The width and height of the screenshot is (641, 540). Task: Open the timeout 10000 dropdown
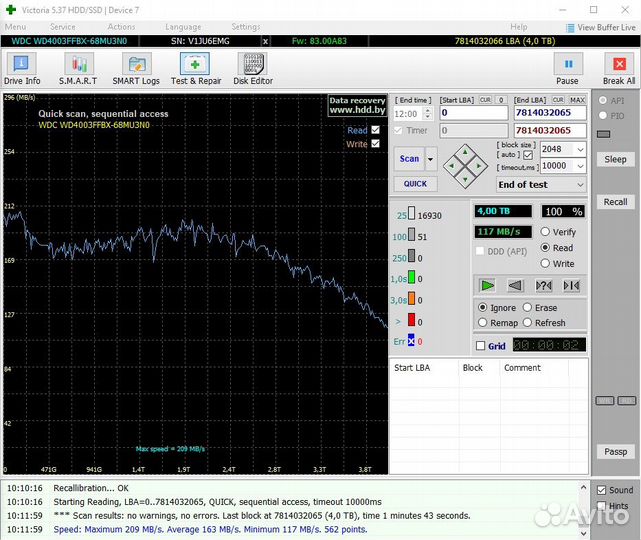[x=579, y=166]
